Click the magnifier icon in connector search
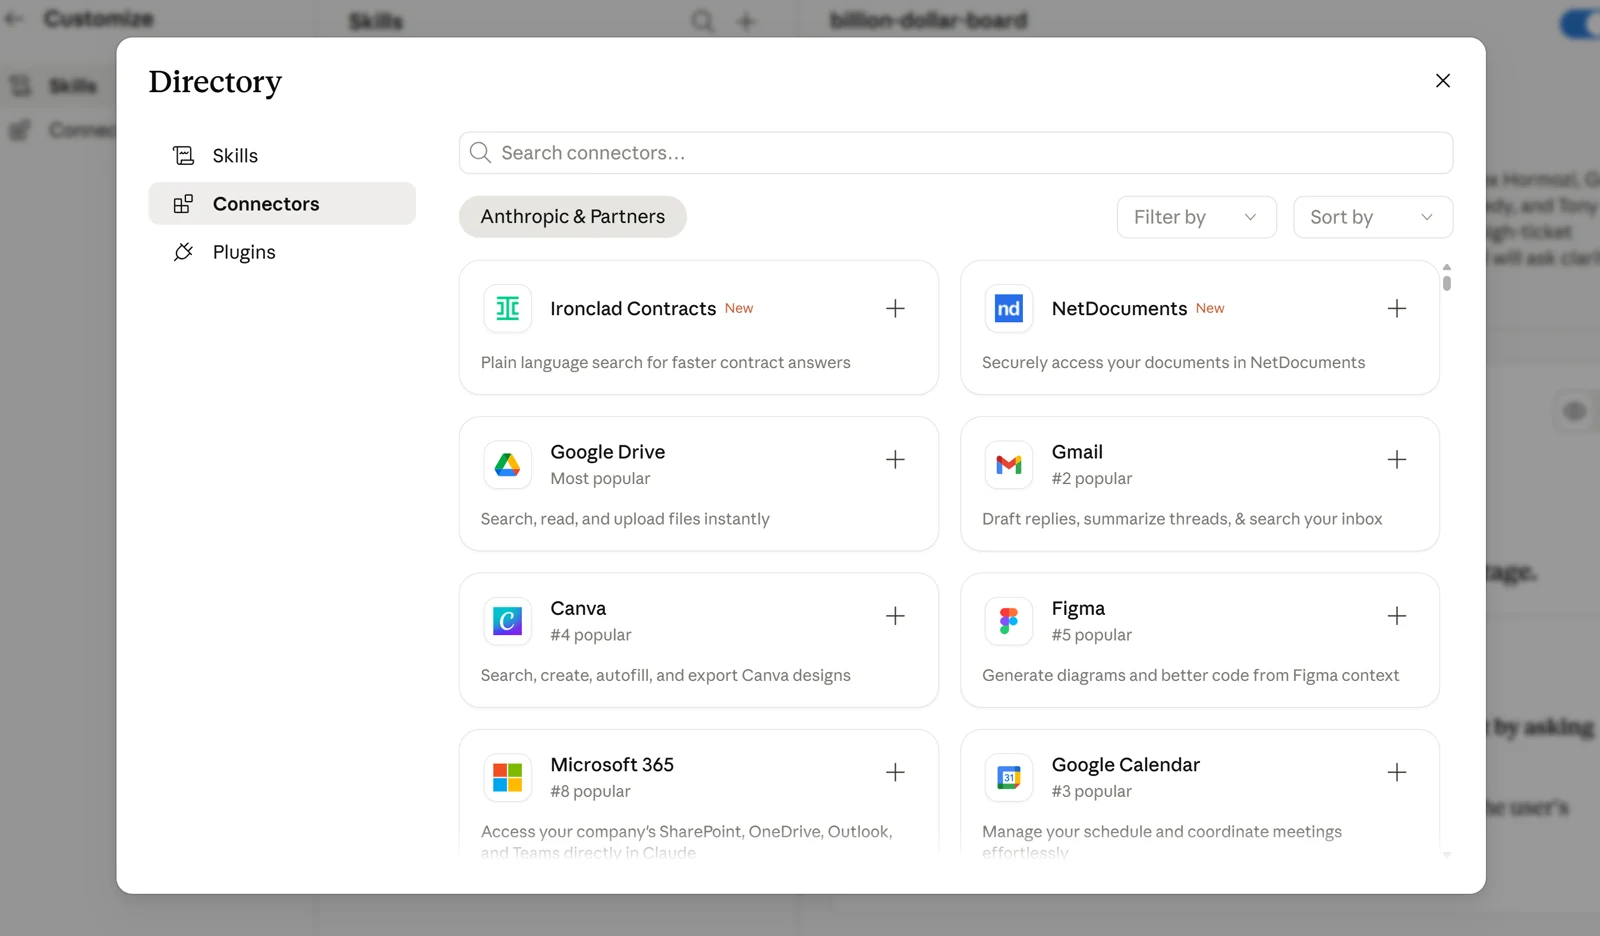1600x936 pixels. pyautogui.click(x=480, y=152)
